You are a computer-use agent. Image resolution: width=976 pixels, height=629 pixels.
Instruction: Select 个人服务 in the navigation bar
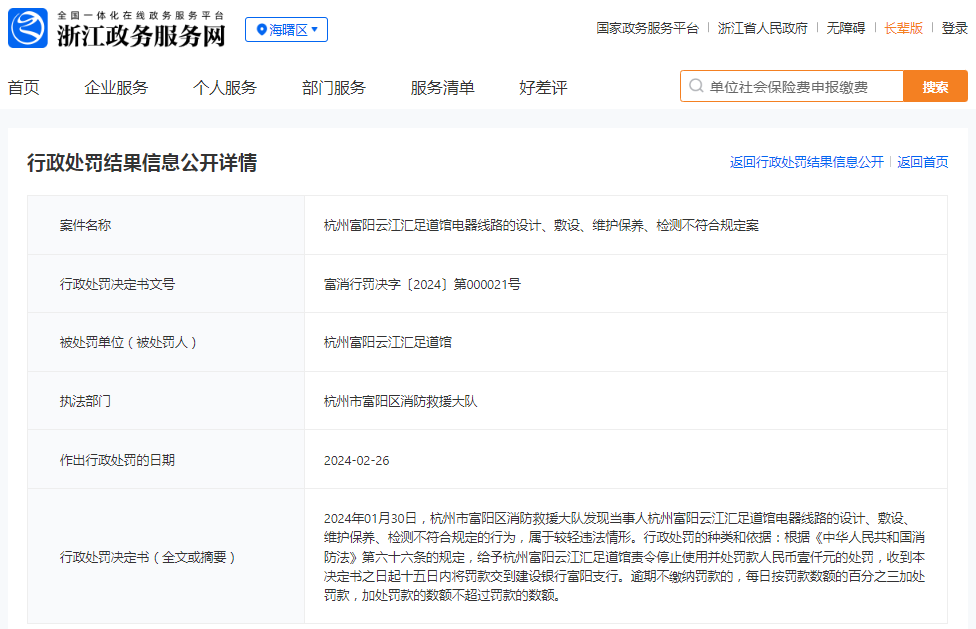[225, 88]
